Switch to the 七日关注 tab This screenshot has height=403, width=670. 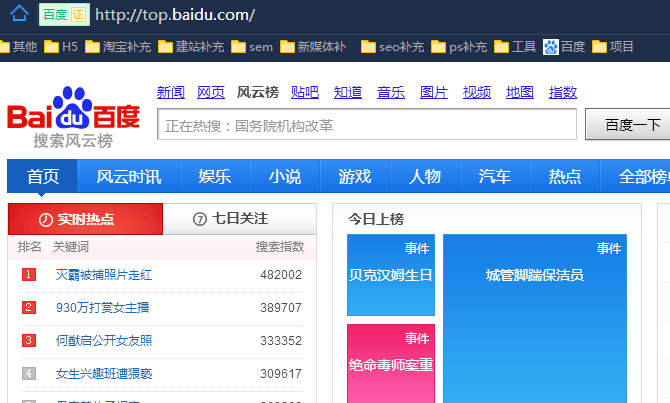pyautogui.click(x=240, y=219)
